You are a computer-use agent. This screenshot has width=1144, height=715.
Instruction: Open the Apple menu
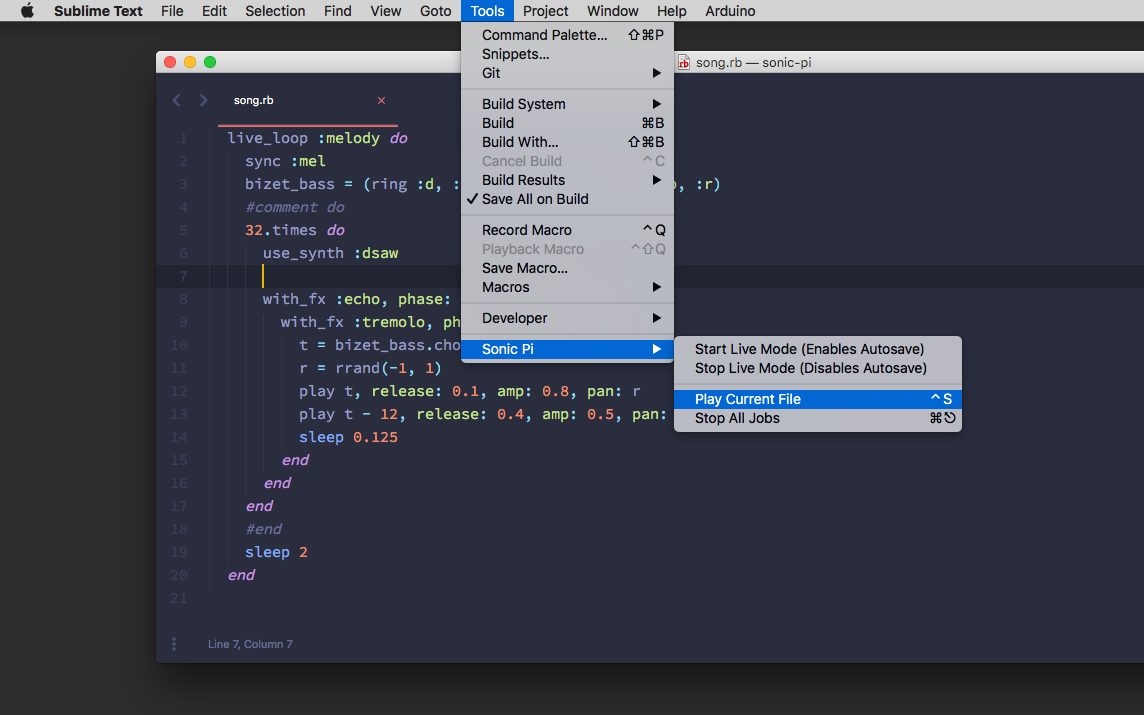(x=27, y=10)
